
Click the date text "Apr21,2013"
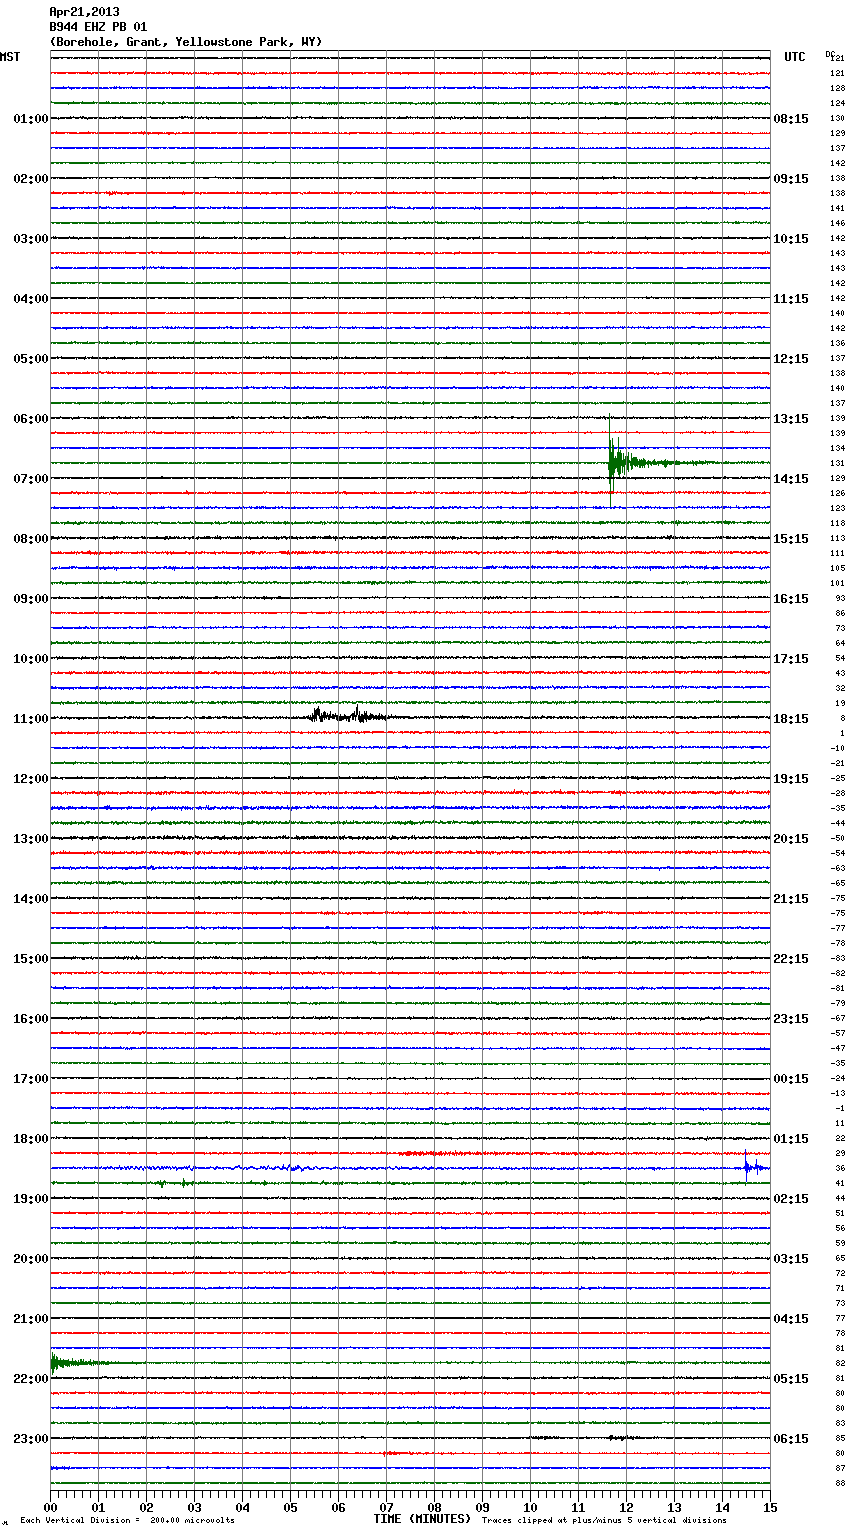click(84, 12)
